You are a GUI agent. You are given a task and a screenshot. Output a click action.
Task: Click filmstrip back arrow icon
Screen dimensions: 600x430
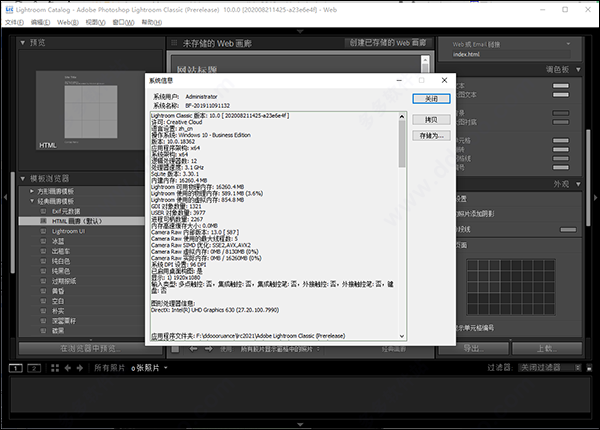[68, 368]
